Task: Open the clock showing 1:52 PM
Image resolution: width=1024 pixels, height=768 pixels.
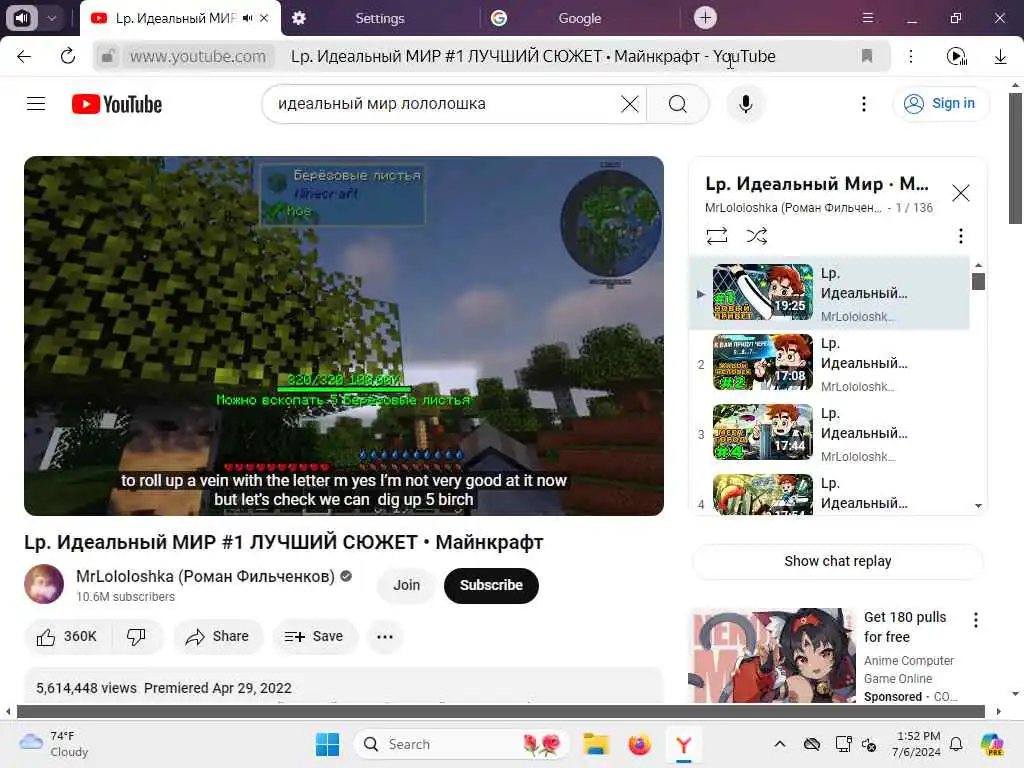Action: tap(918, 744)
